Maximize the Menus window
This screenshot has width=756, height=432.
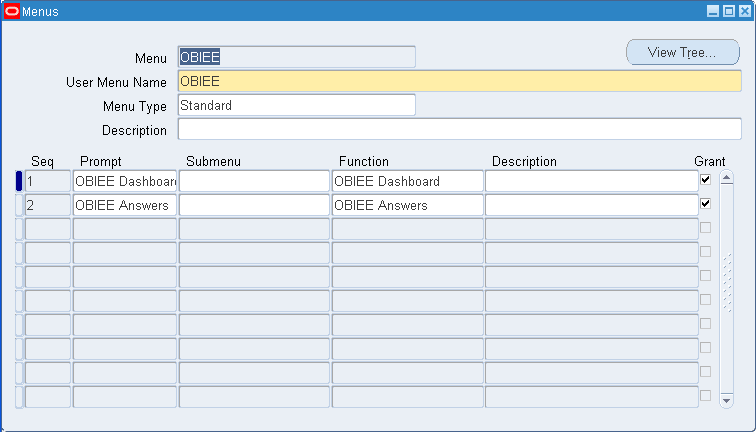coord(729,11)
